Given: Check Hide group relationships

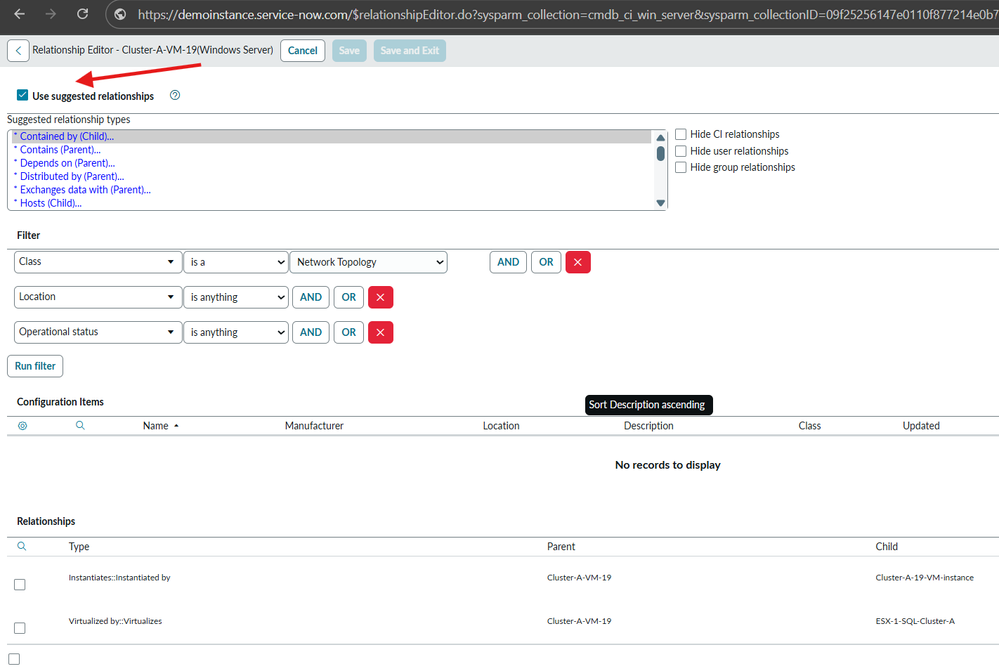Looking at the screenshot, I should pyautogui.click(x=680, y=167).
